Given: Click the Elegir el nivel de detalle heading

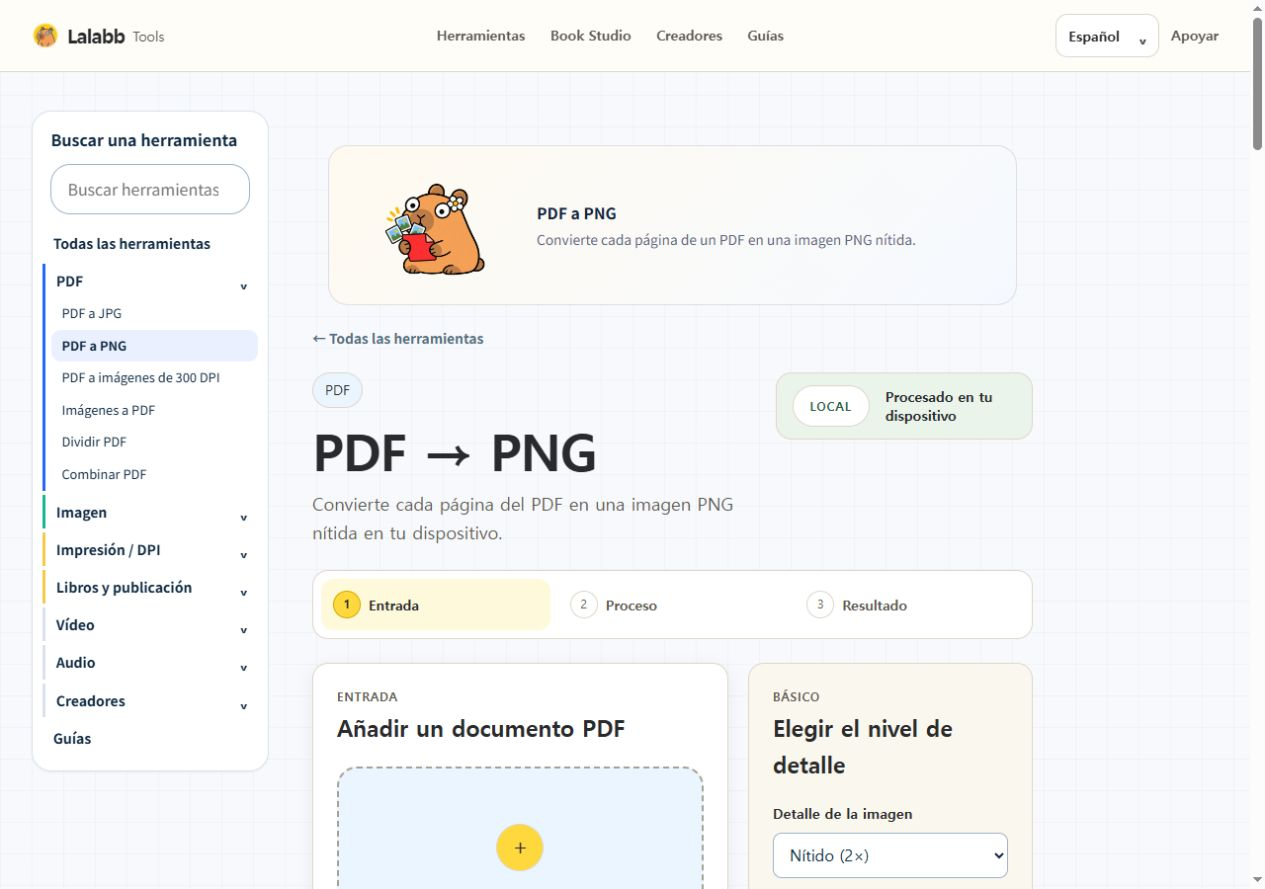Looking at the screenshot, I should (x=863, y=747).
